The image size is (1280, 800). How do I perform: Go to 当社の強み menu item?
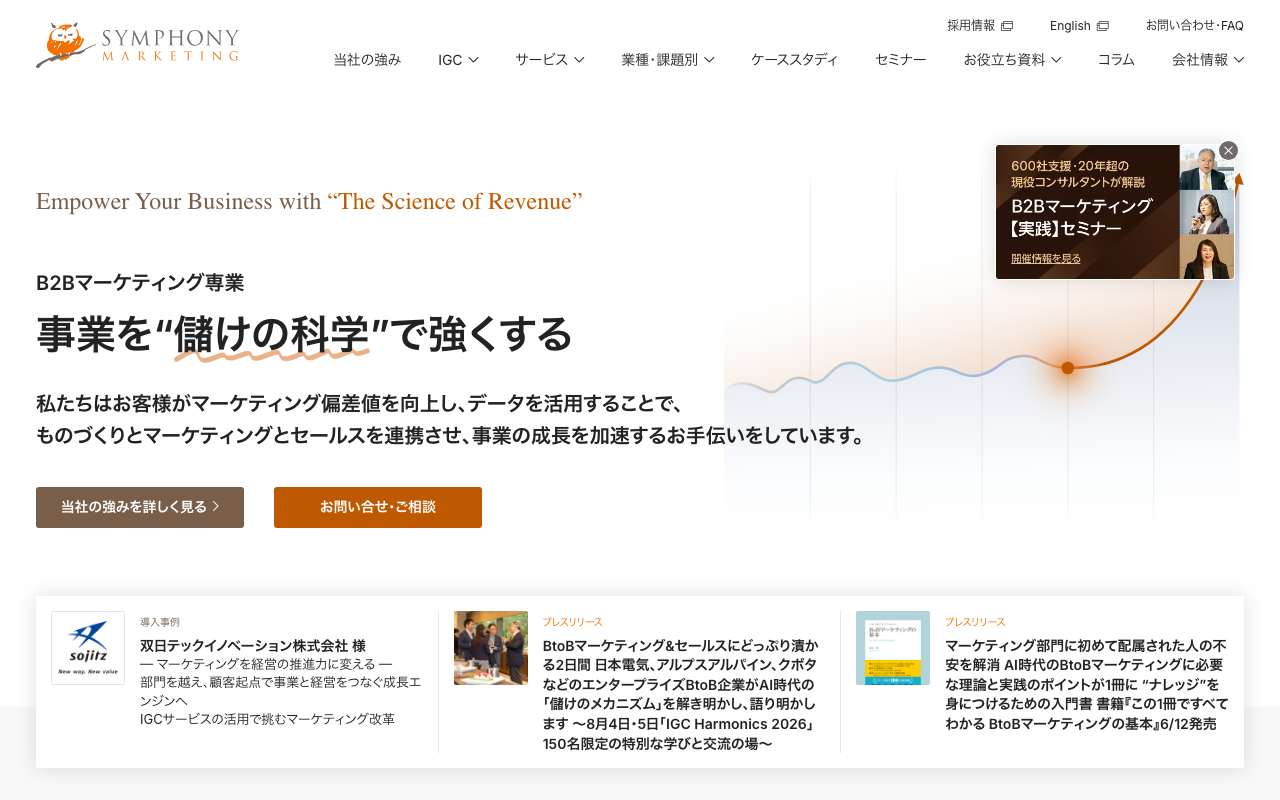pyautogui.click(x=367, y=60)
